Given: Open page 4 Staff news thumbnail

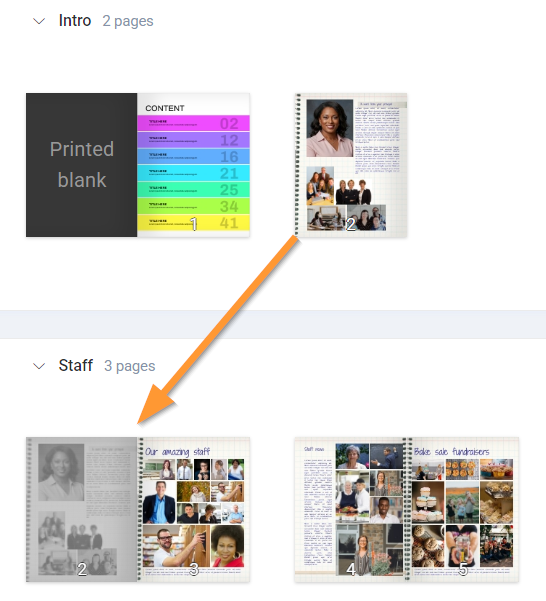Looking at the screenshot, I should pyautogui.click(x=351, y=509).
